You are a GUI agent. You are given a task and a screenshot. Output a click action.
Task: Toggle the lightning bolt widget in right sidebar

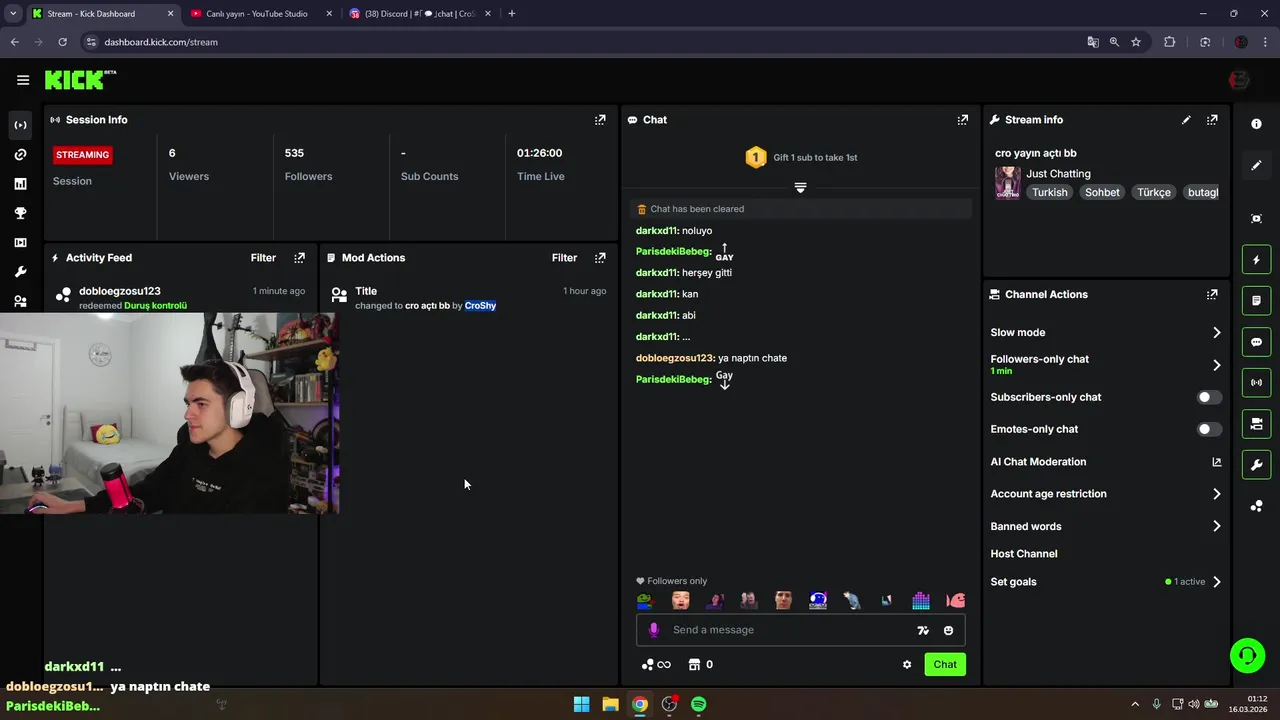click(x=1257, y=260)
